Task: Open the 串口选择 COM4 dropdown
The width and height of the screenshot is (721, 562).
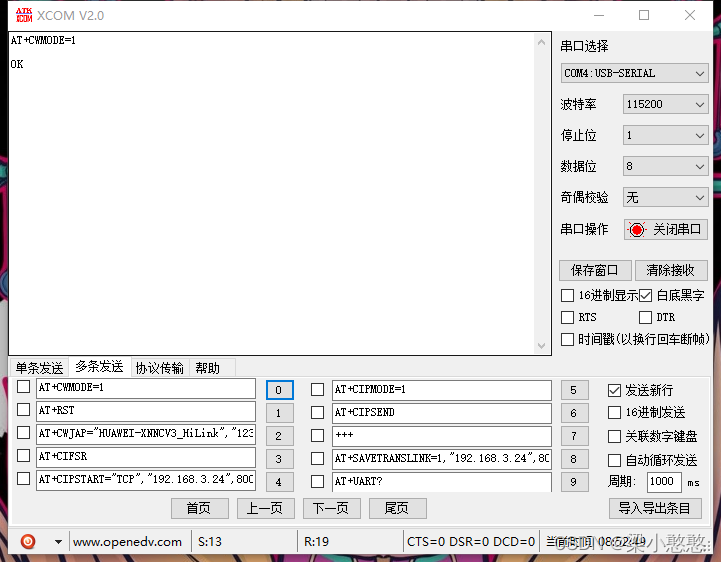Action: click(634, 73)
